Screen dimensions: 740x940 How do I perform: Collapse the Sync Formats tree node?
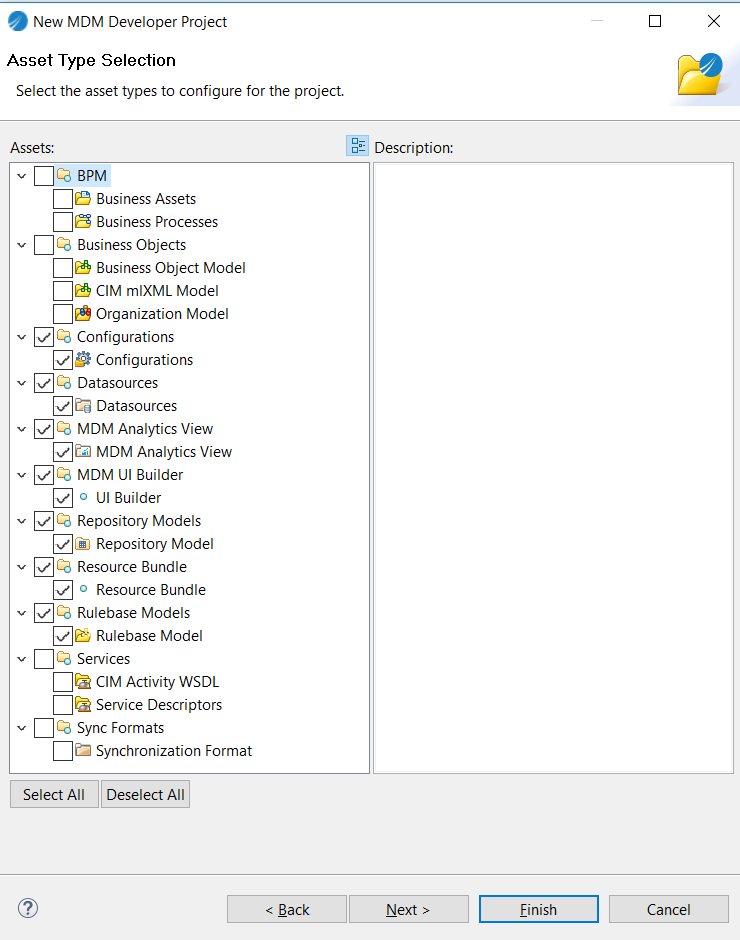[22, 728]
